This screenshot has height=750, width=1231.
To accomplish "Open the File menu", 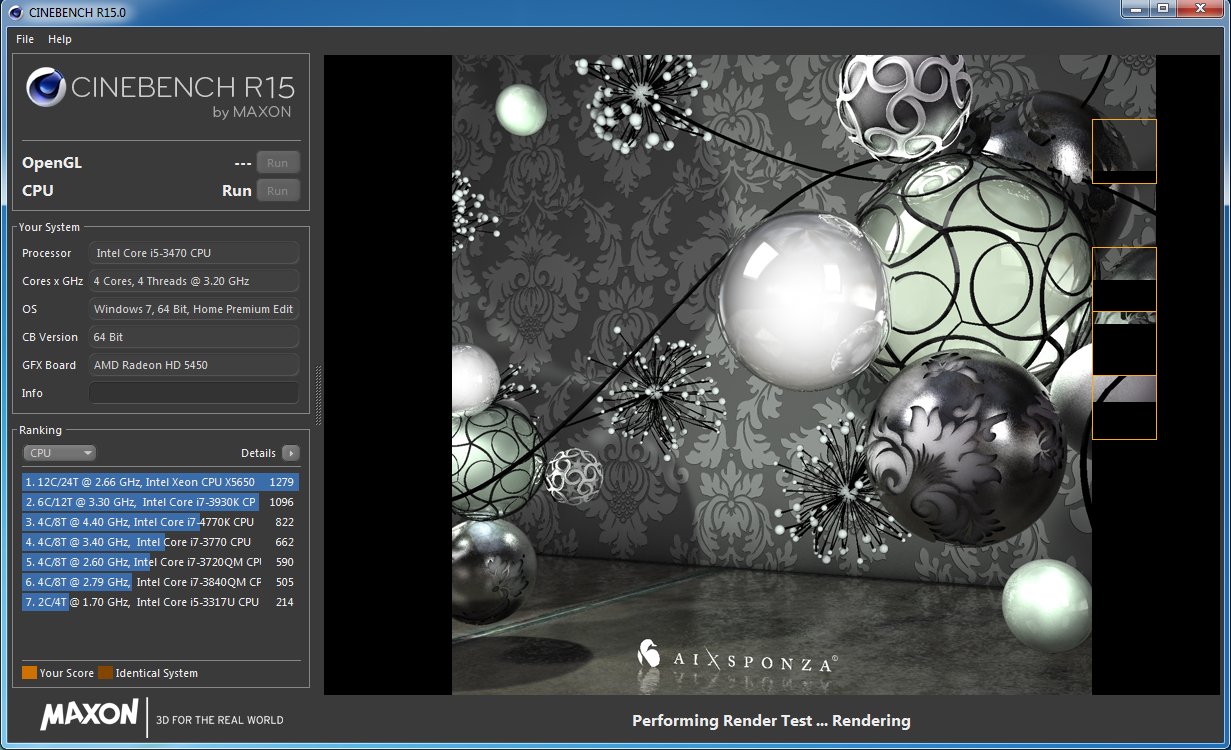I will point(25,39).
